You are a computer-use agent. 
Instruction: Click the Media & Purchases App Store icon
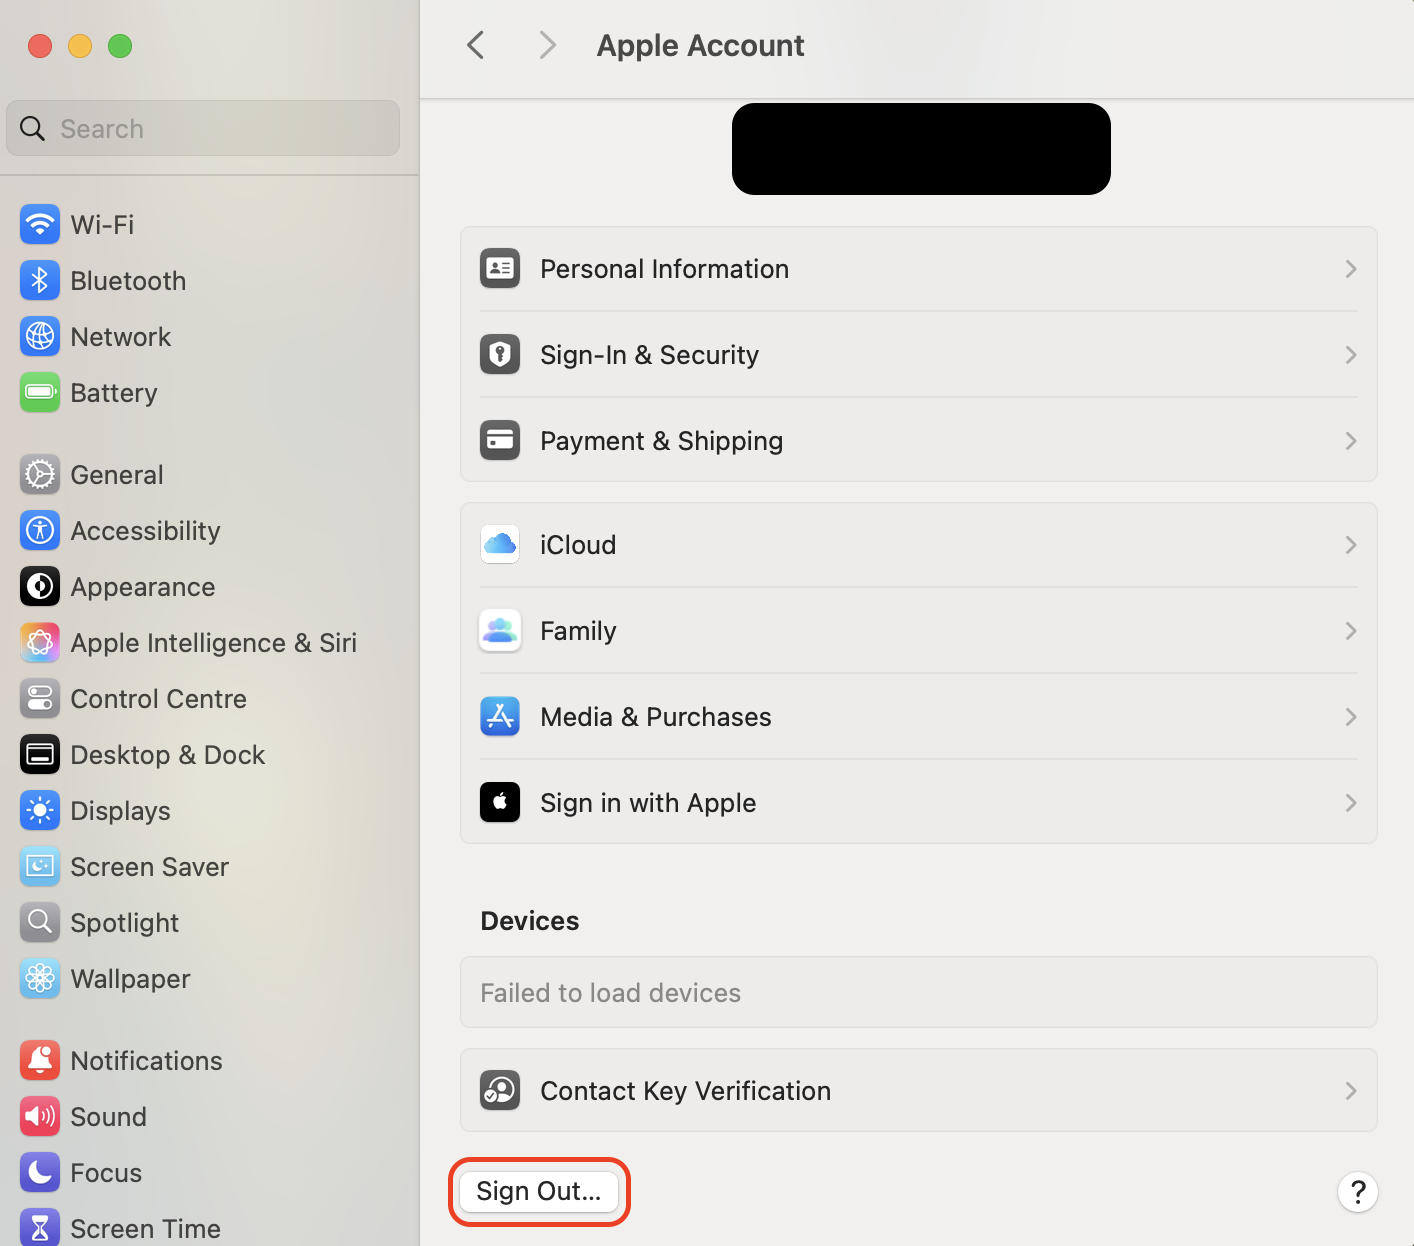(x=500, y=717)
